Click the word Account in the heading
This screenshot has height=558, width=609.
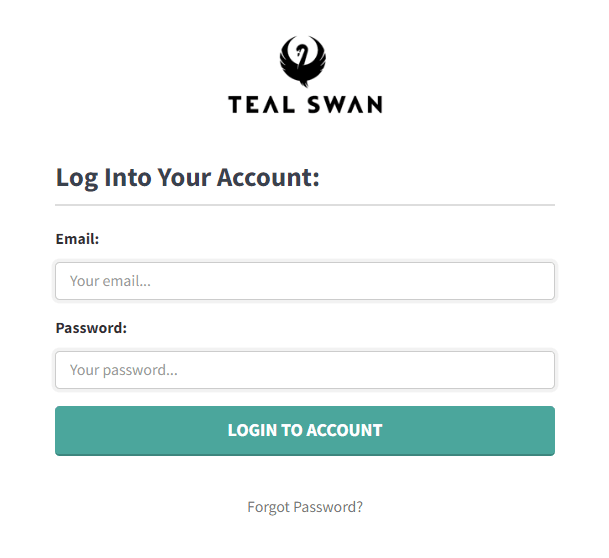coord(268,177)
